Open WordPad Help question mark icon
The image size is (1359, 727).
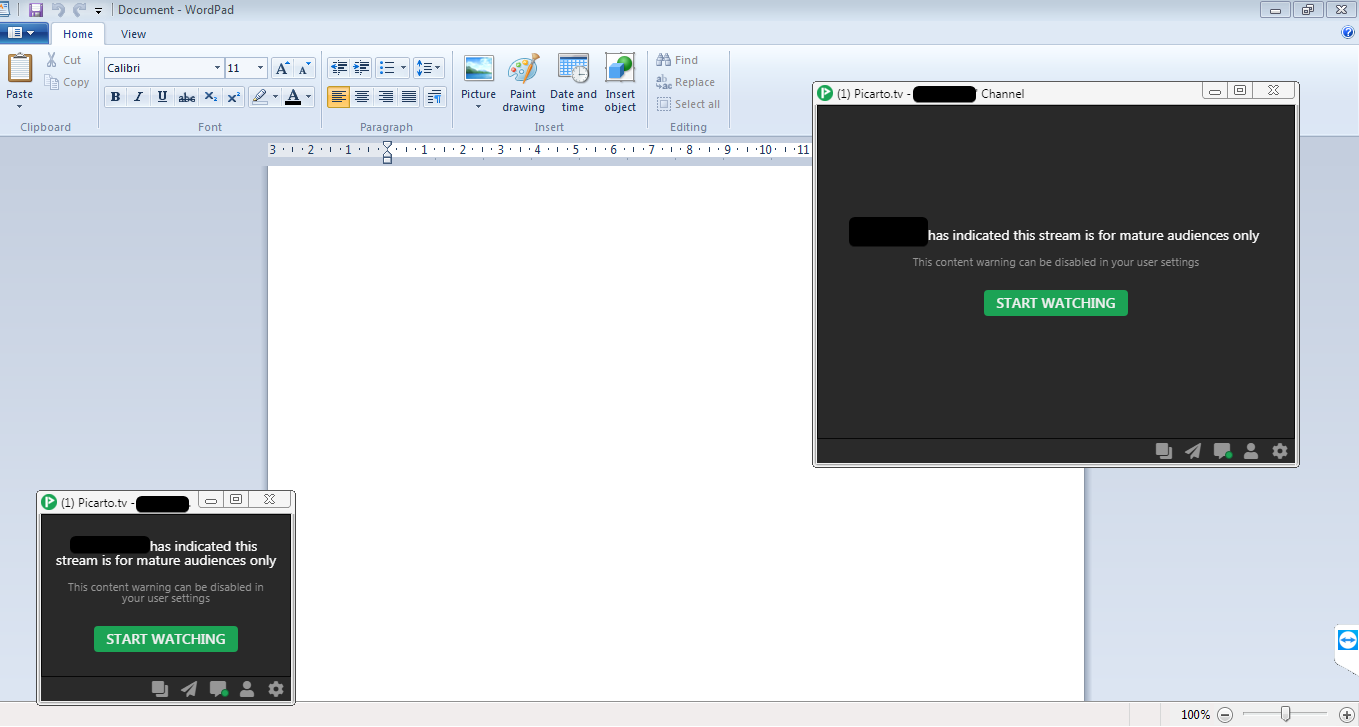pyautogui.click(x=1348, y=33)
